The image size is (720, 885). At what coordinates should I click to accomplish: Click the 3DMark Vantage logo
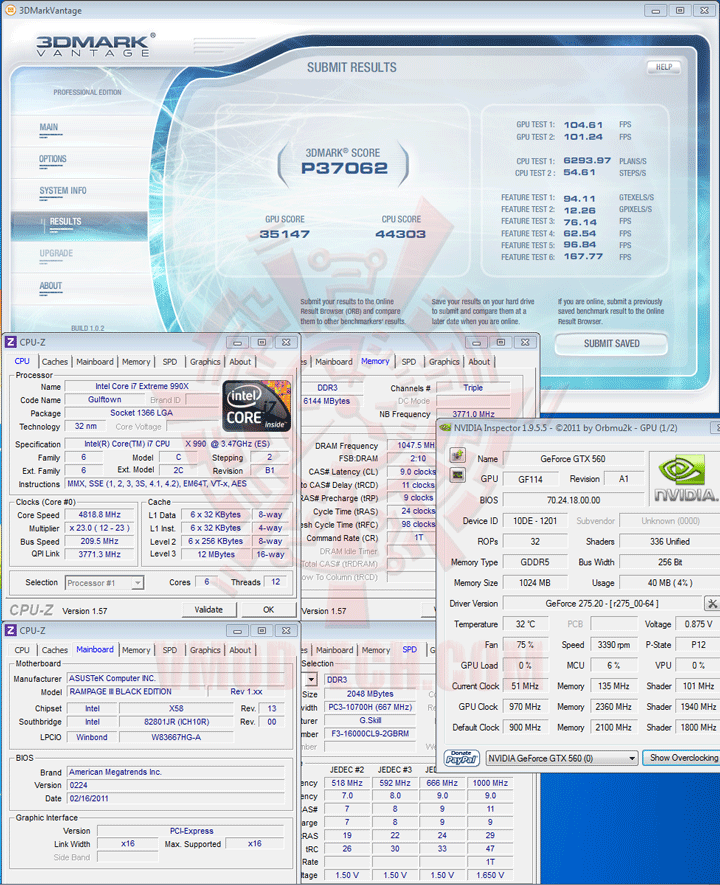tap(95, 45)
